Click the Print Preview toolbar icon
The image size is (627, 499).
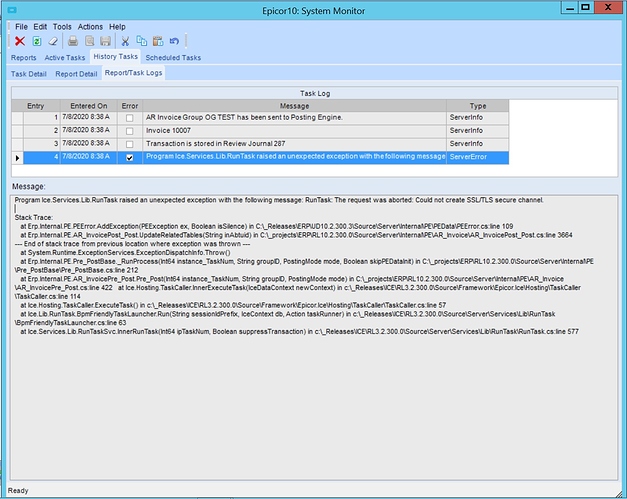click(90, 41)
